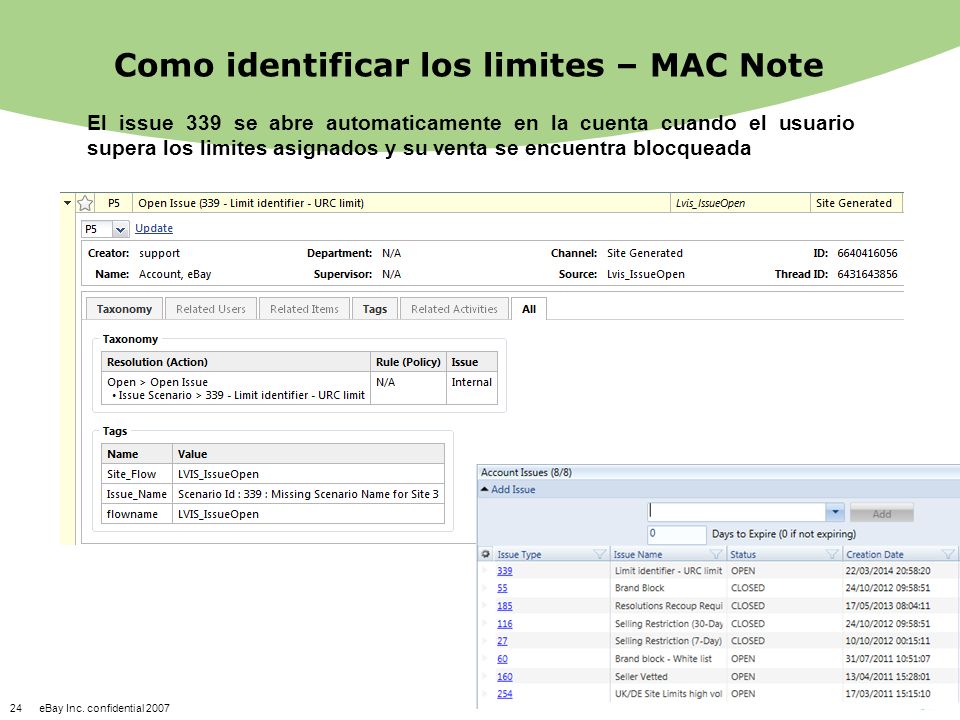Select the "Selling Restriction (7-Day)" cell
This screenshot has height=720, width=960.
point(668,641)
